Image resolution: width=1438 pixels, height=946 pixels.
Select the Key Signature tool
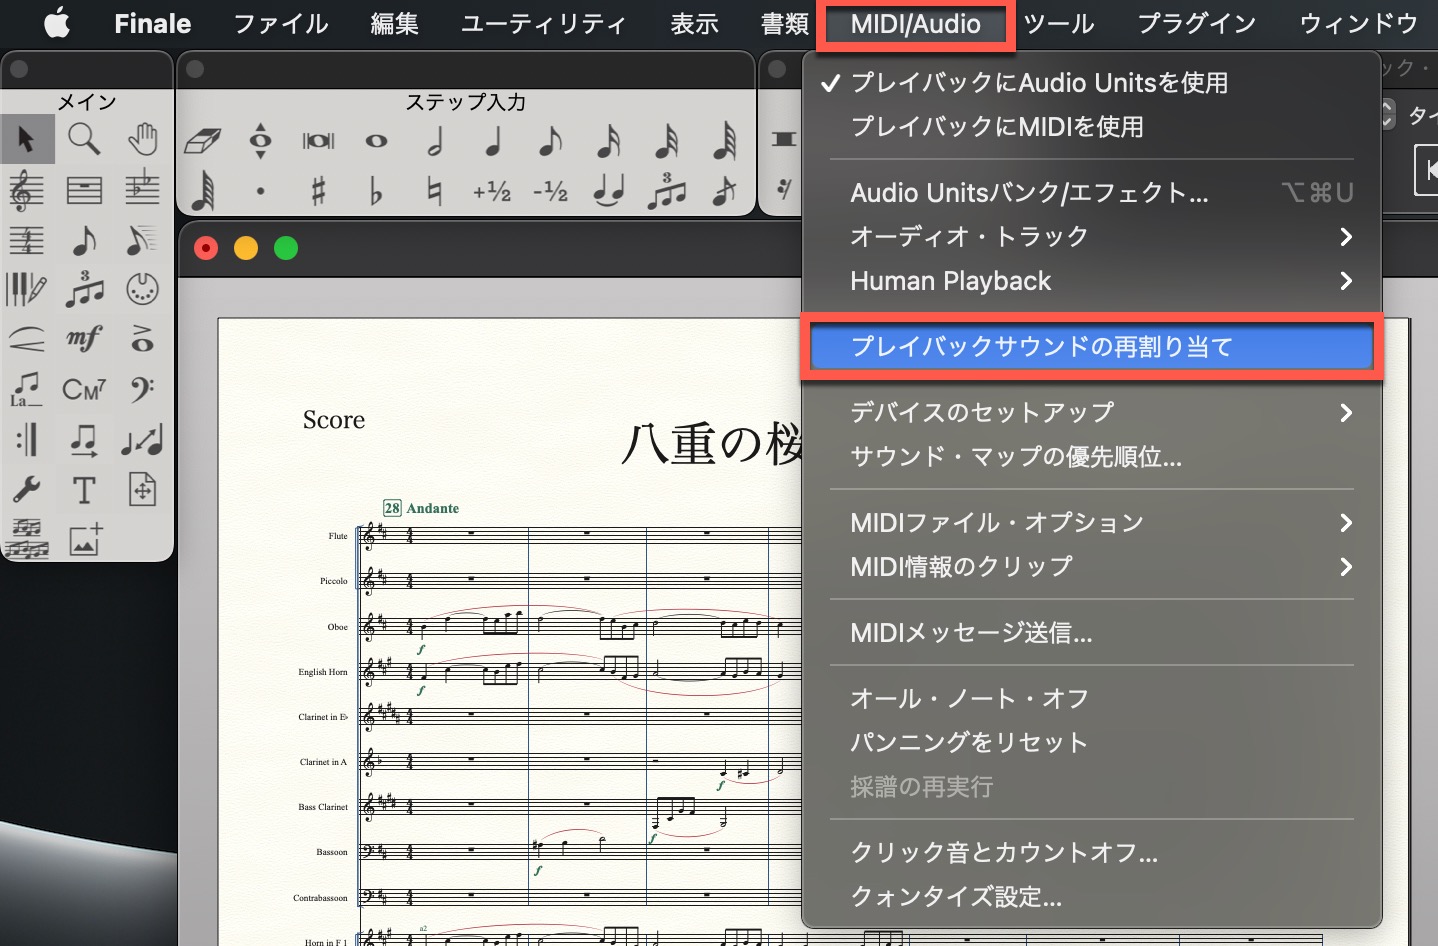[x=142, y=190]
